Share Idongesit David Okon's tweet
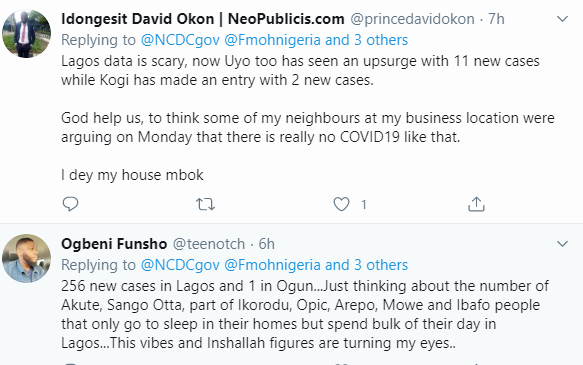 click(476, 204)
